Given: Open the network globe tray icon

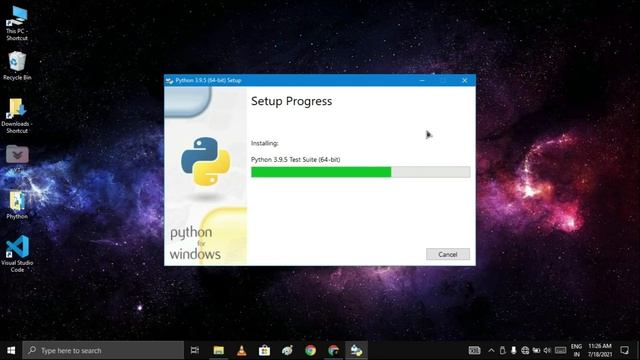Looking at the screenshot, I should [x=525, y=351].
